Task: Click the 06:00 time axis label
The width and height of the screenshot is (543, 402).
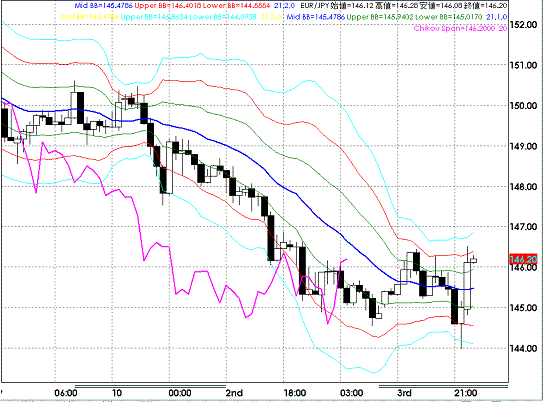Action: coord(66,393)
